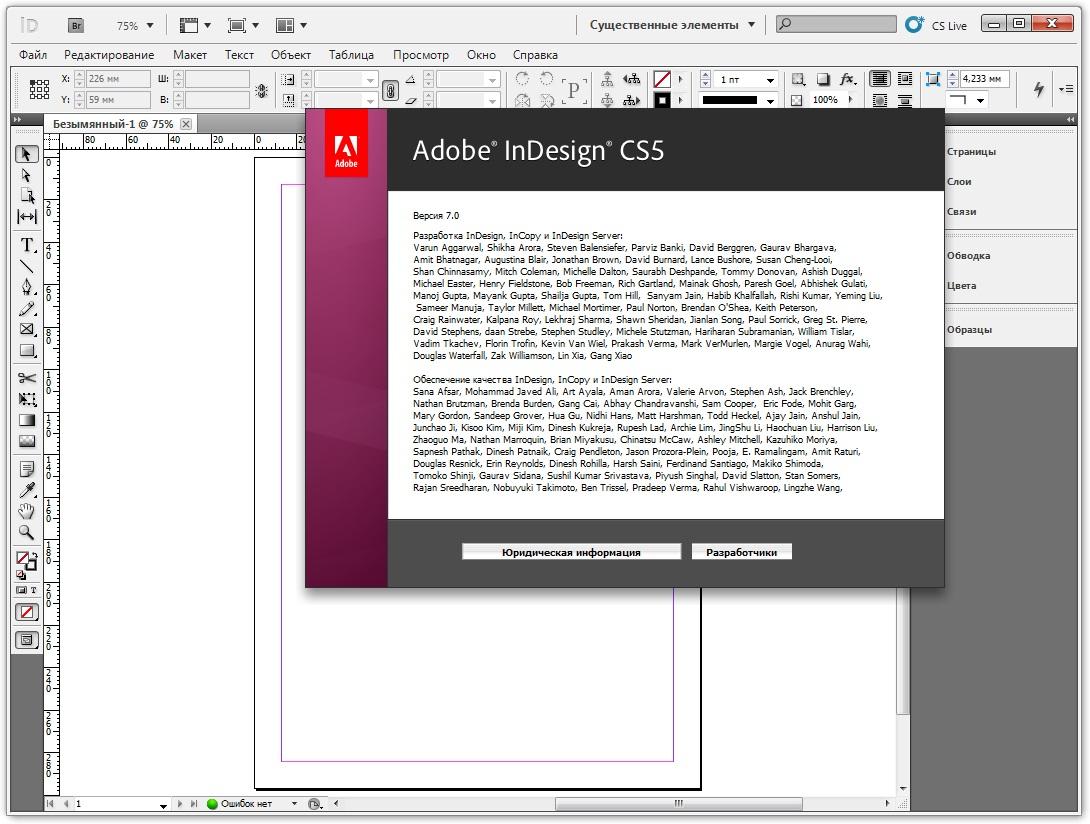The height and width of the screenshot is (824, 1090).
Task: Select the Gap tool
Action: [26, 217]
